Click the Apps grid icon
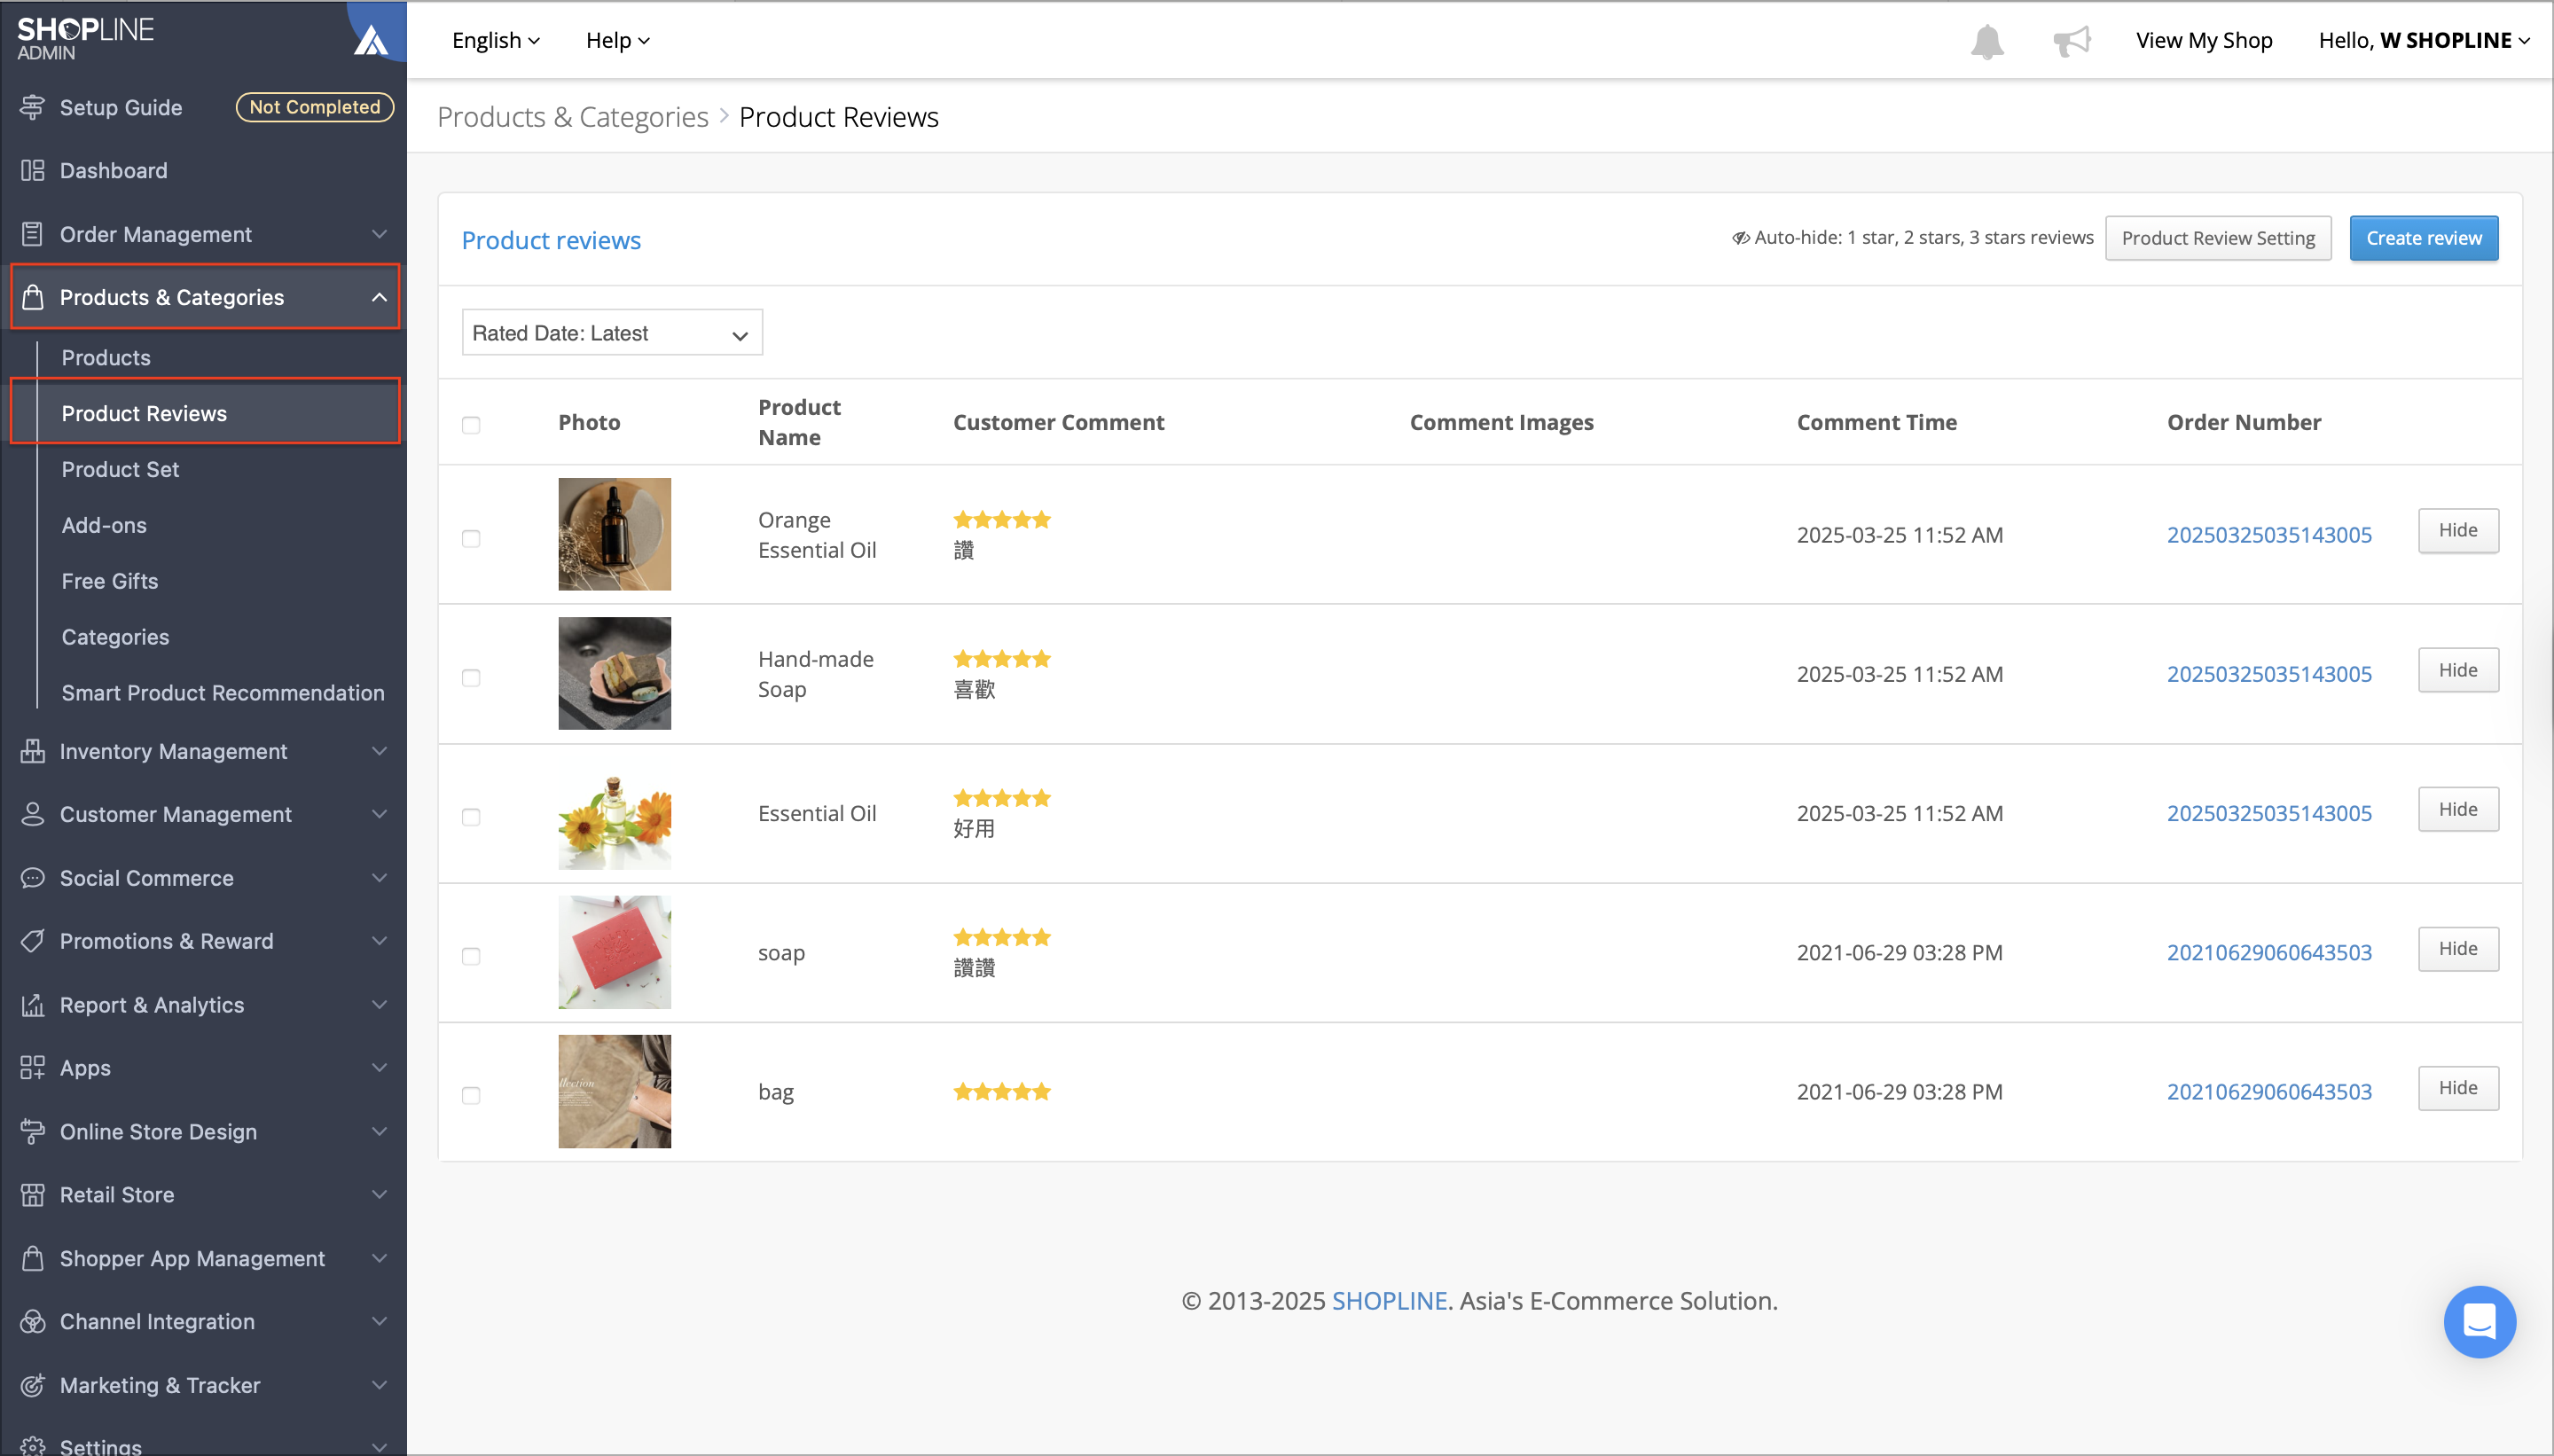 (x=32, y=1068)
